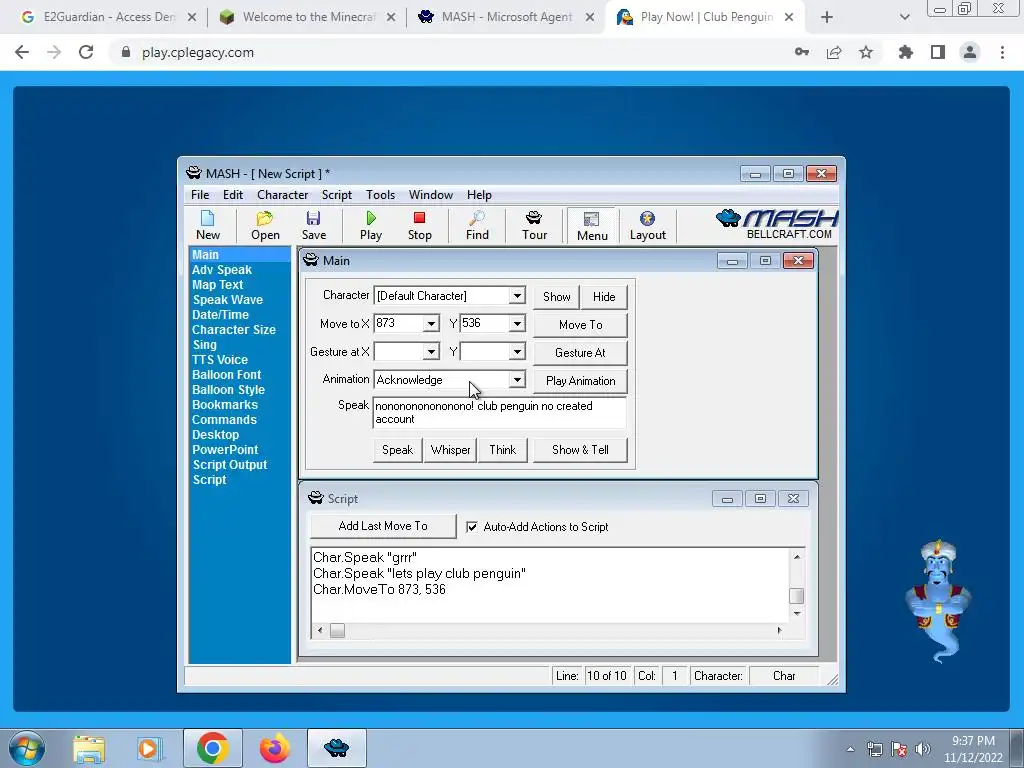
Task: Open the Layout toolbar option
Action: tap(647, 225)
